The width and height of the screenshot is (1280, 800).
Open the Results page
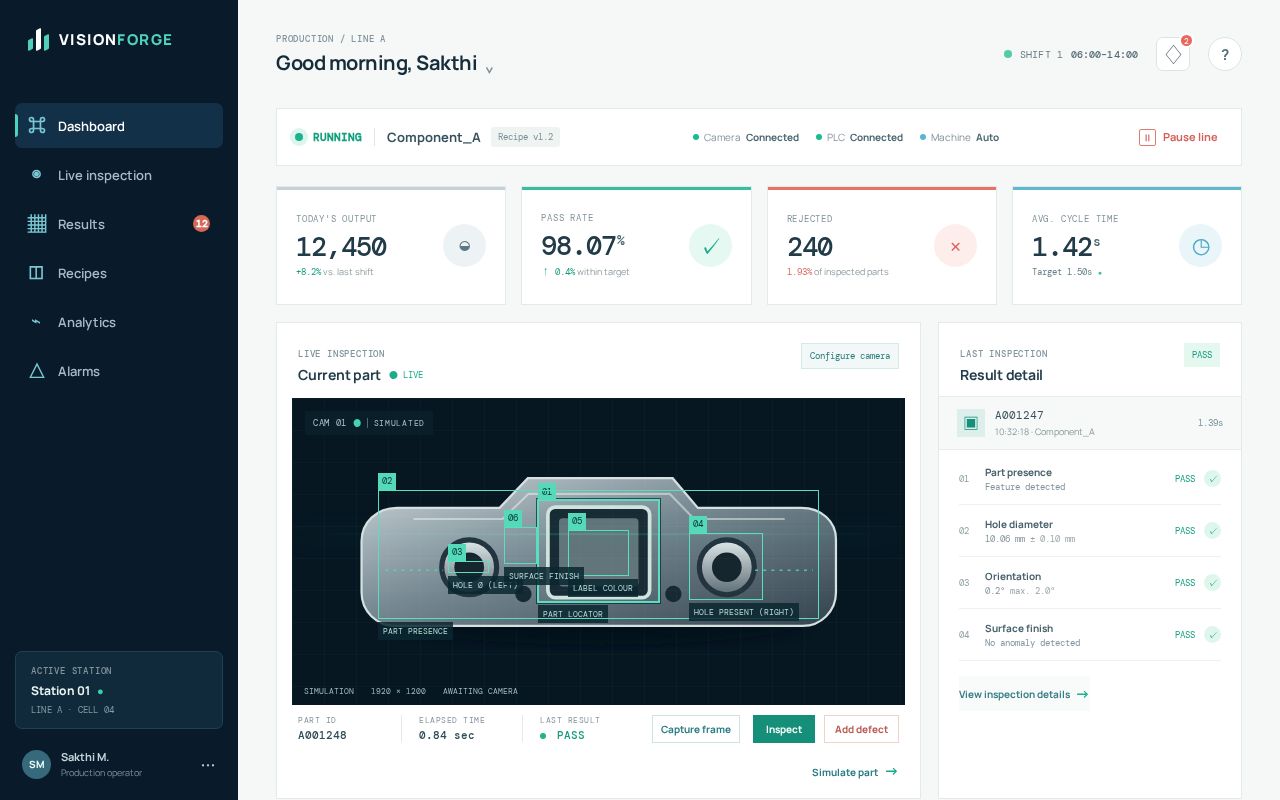(x=119, y=224)
